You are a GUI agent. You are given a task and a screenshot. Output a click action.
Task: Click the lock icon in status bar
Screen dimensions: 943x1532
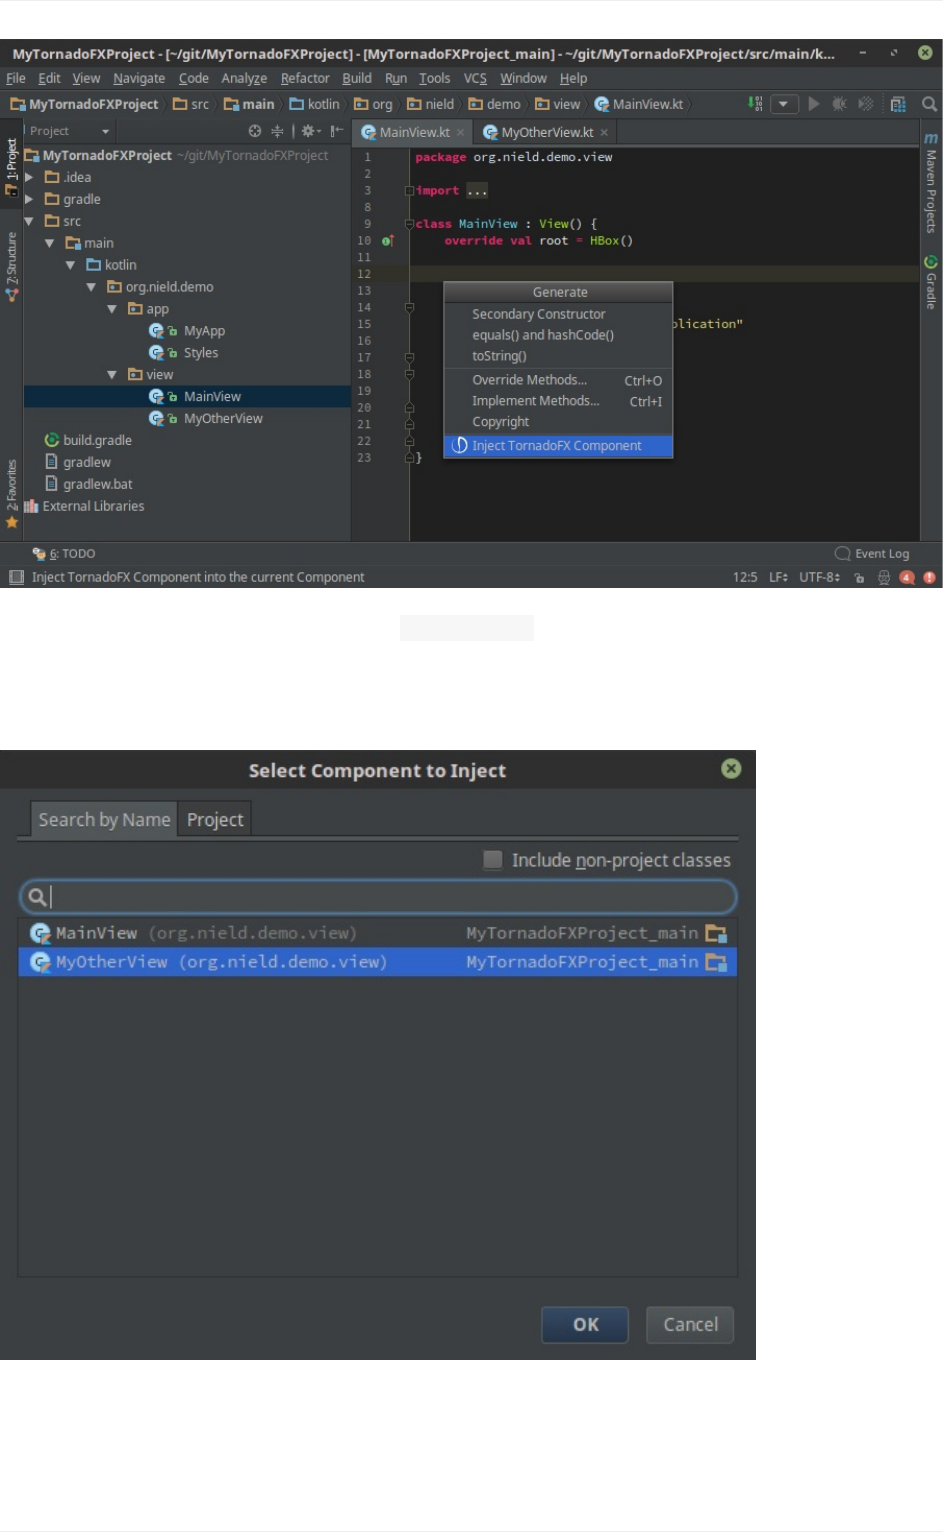859,577
